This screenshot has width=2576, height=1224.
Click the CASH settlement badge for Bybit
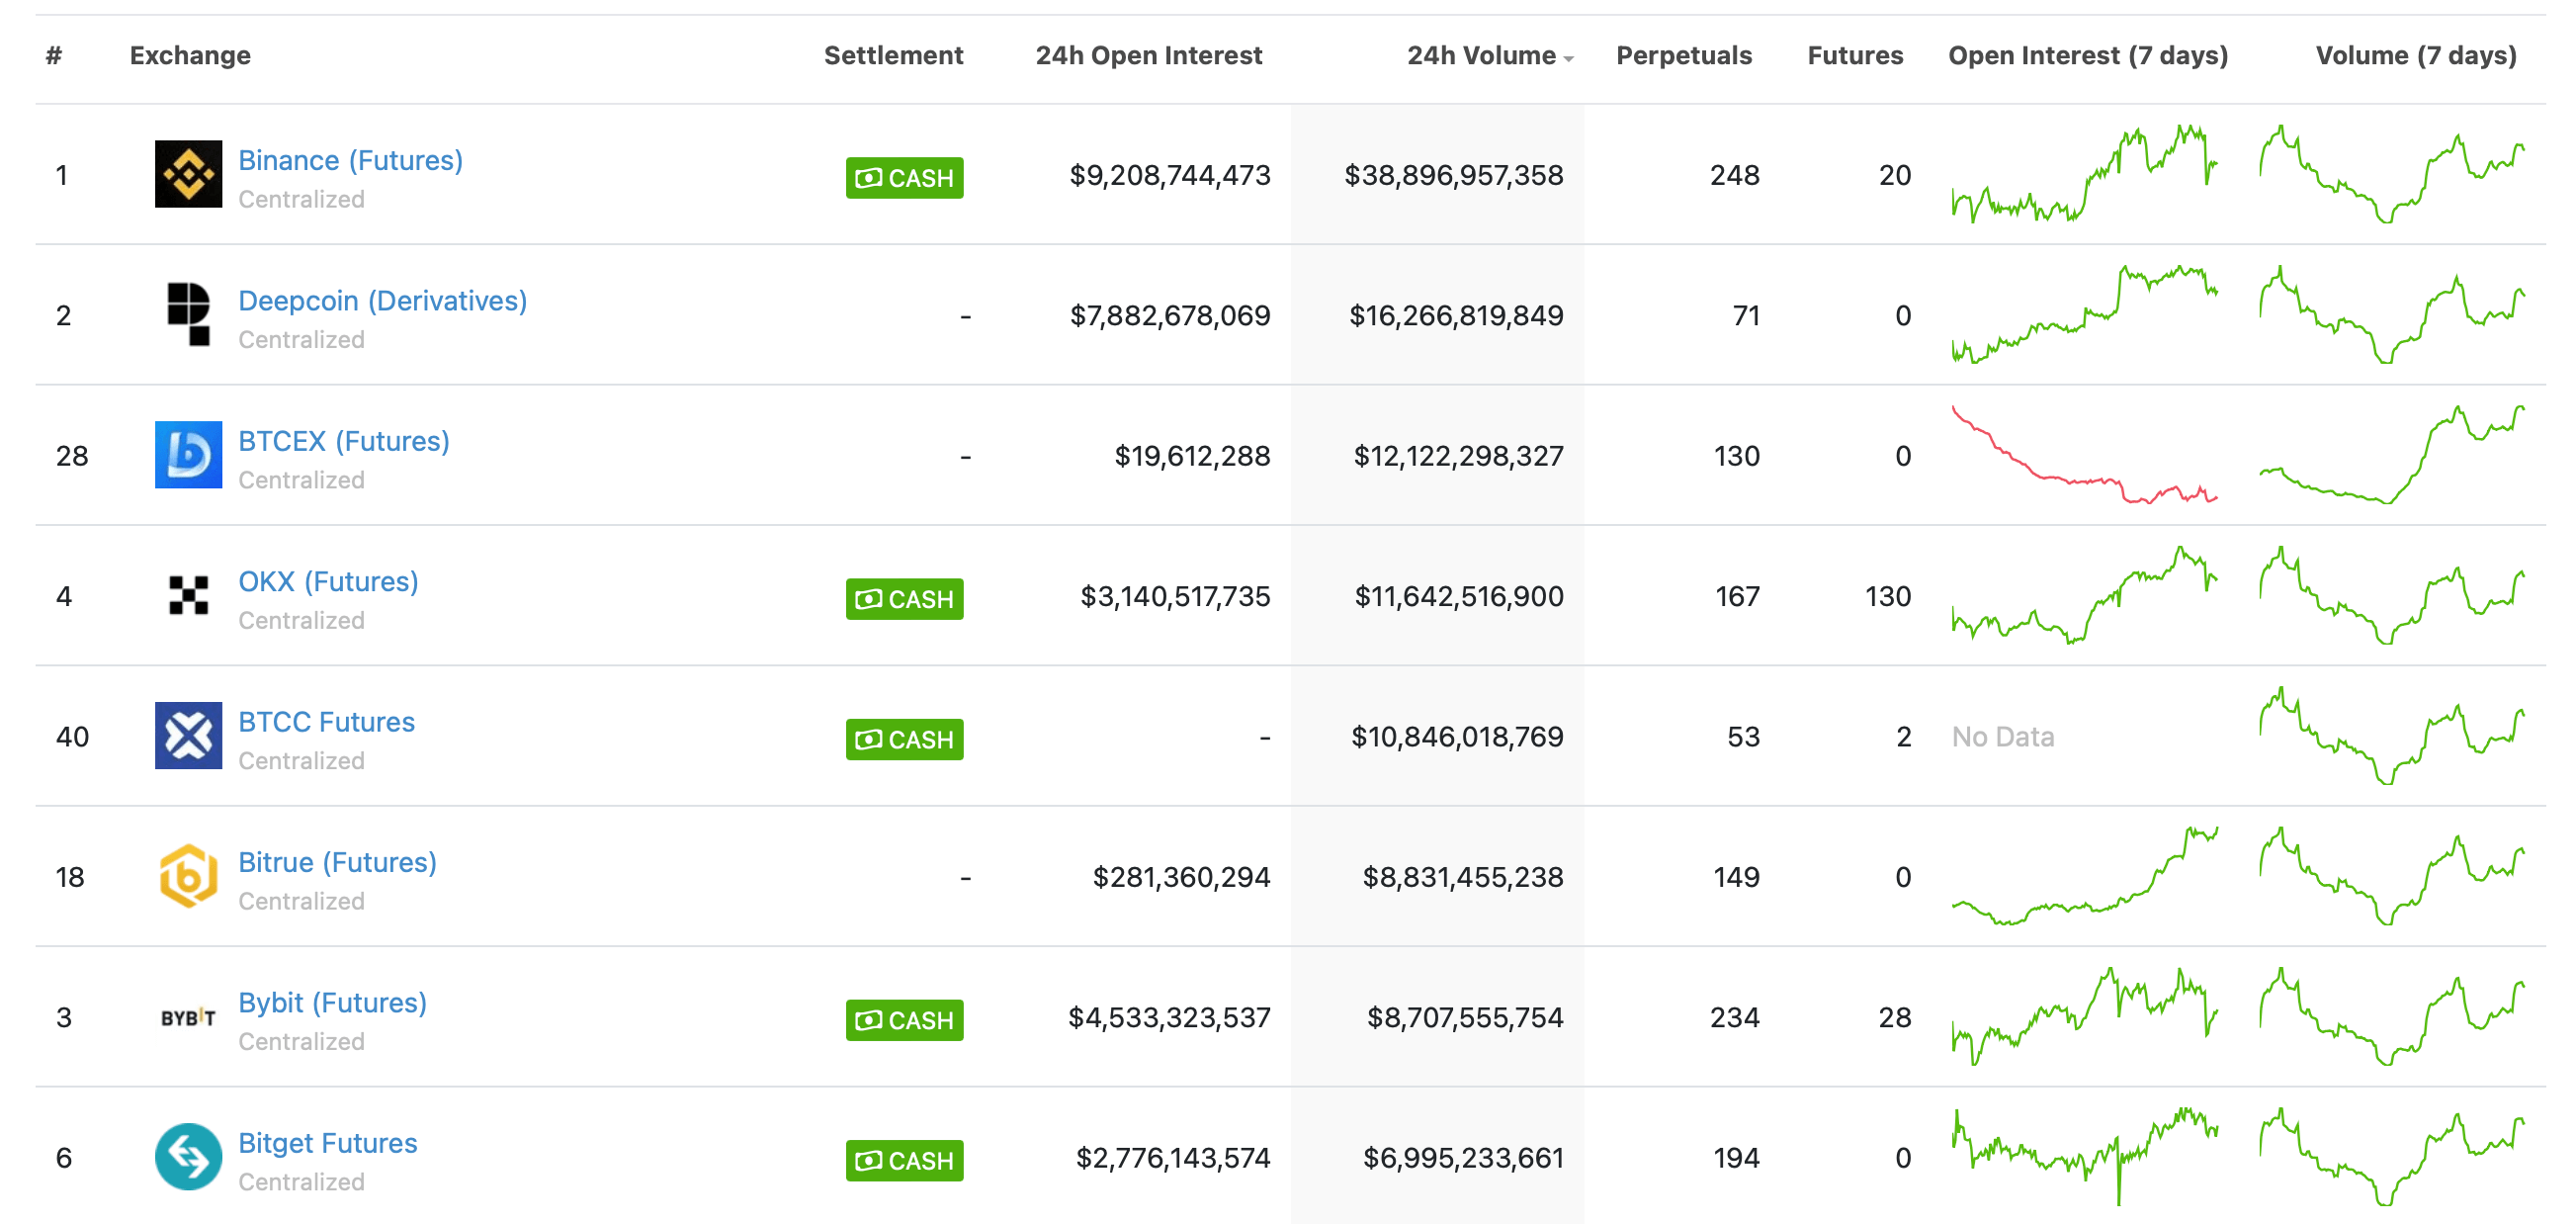tap(904, 1021)
